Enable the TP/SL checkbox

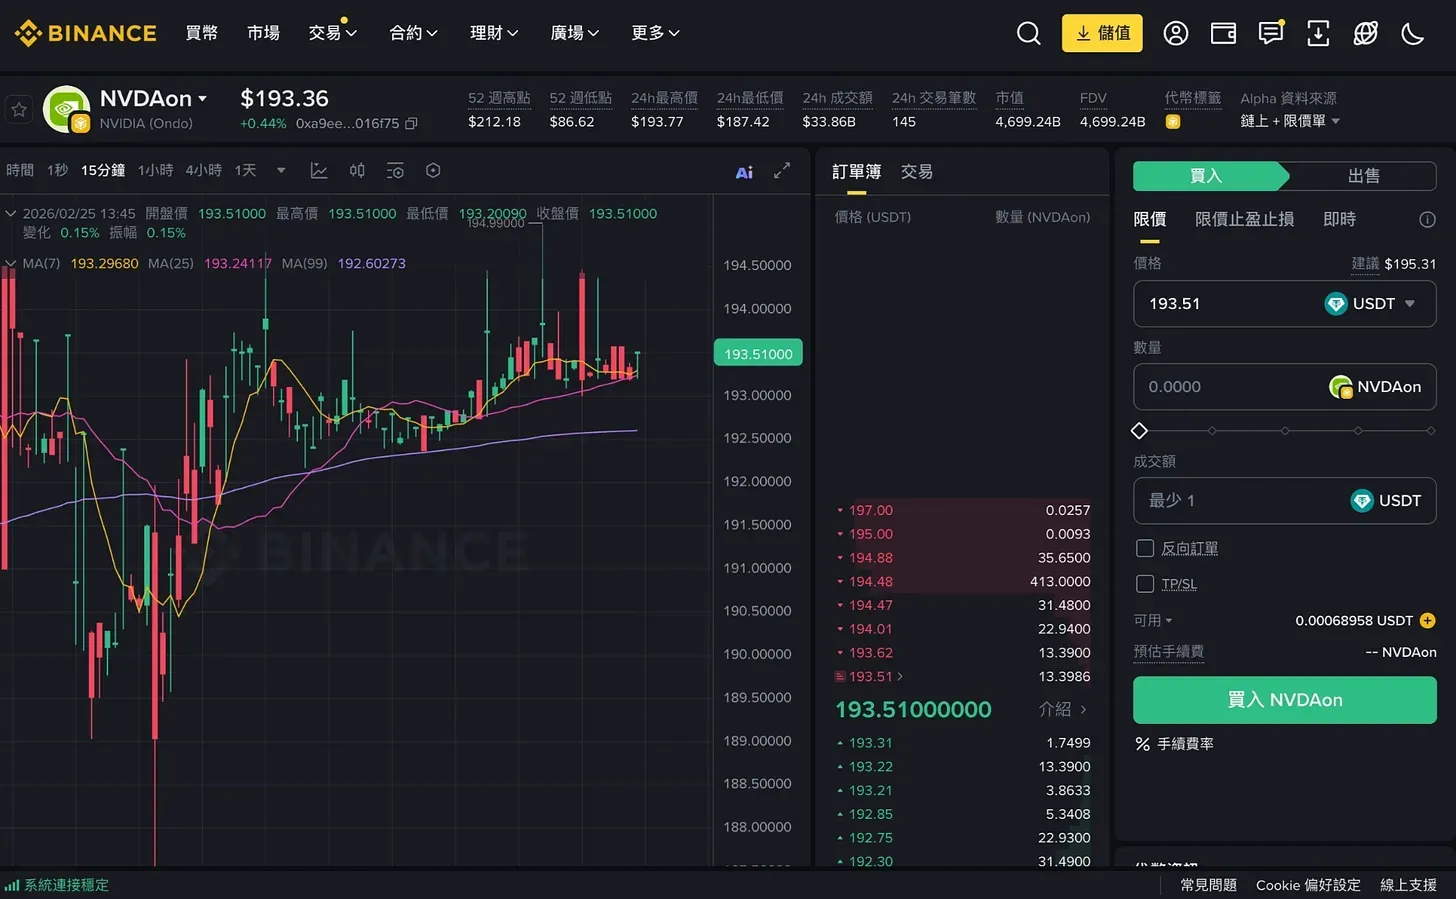1146,584
